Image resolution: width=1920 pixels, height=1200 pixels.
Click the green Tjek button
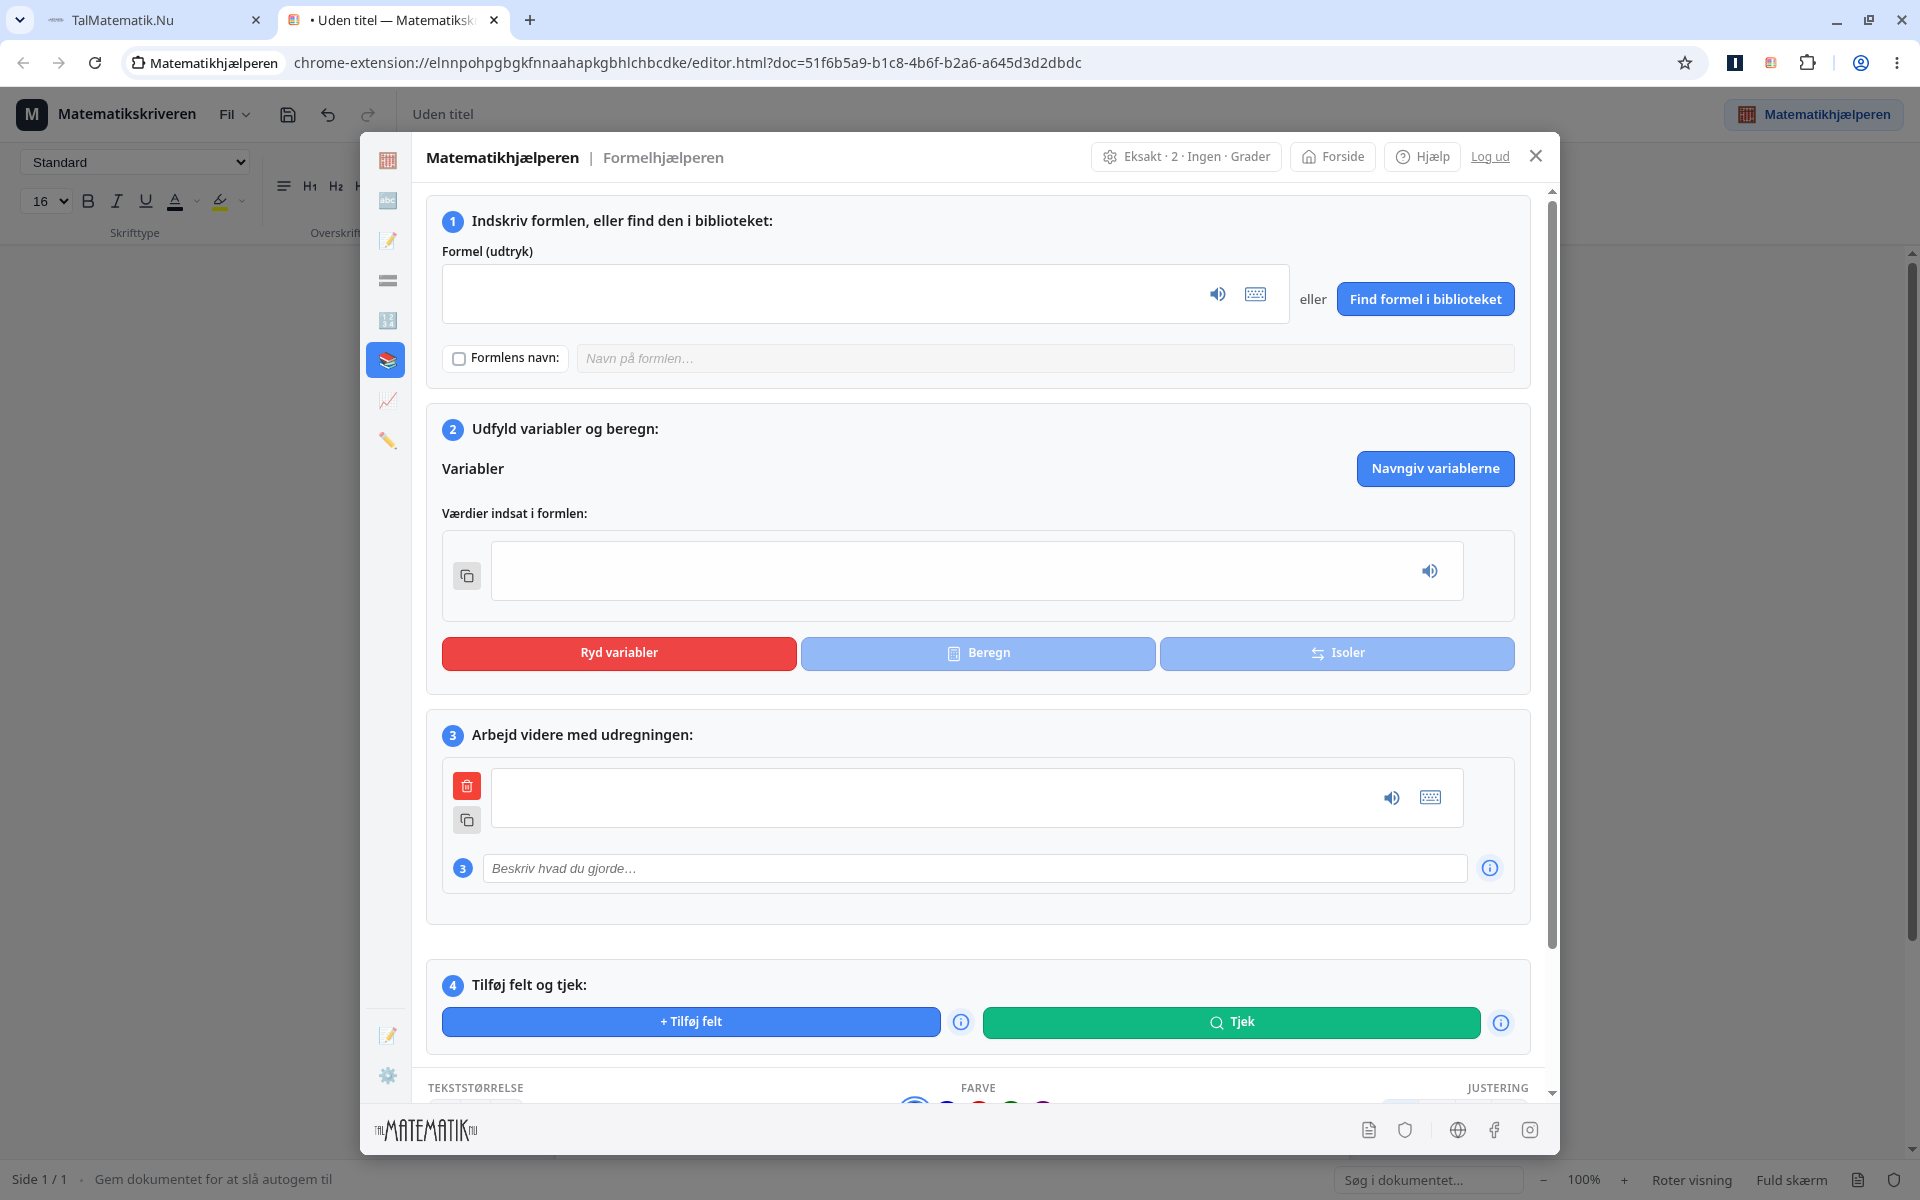coord(1231,1023)
